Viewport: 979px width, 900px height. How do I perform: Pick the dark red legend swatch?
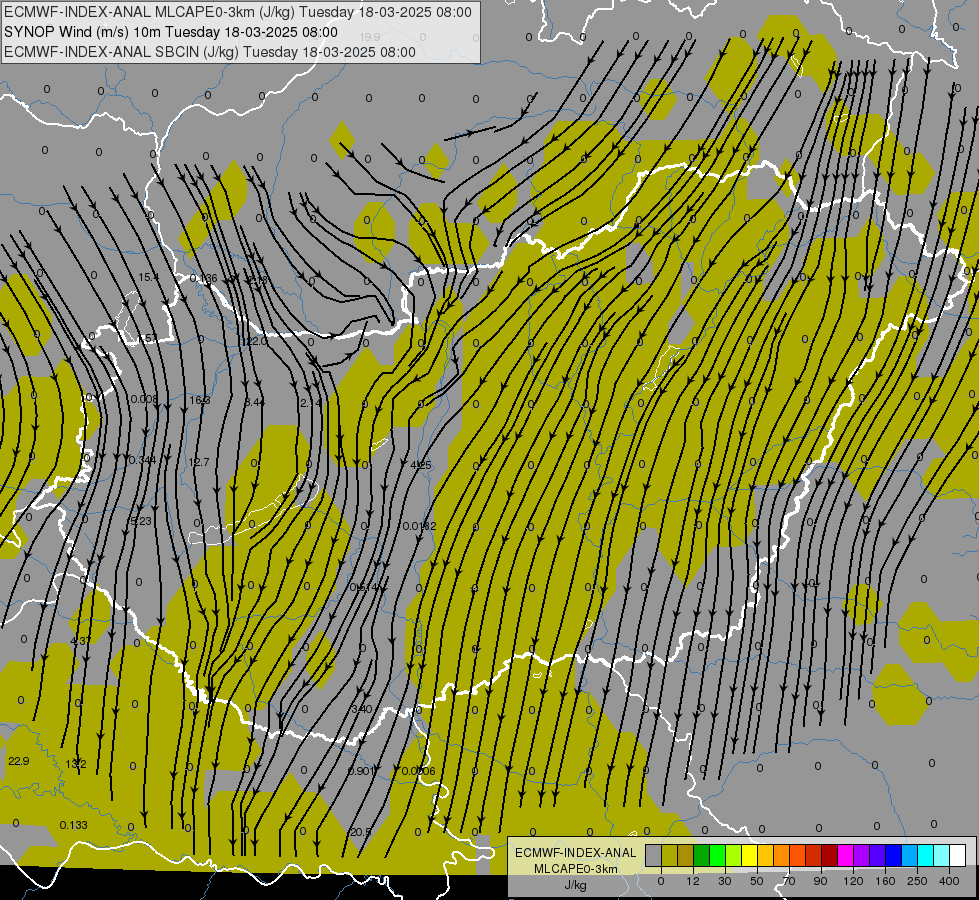830,855
